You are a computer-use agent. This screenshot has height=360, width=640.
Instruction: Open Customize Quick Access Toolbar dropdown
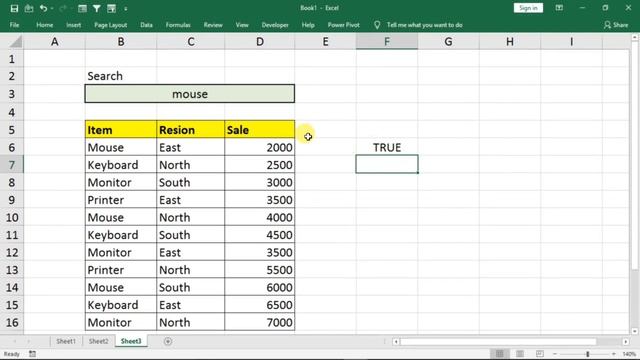coord(126,8)
